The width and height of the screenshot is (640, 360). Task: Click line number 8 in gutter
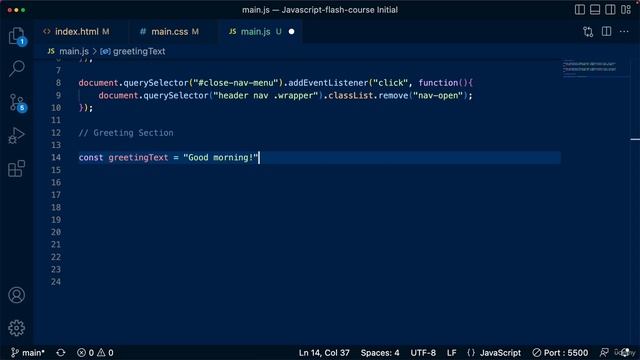tap(58, 83)
